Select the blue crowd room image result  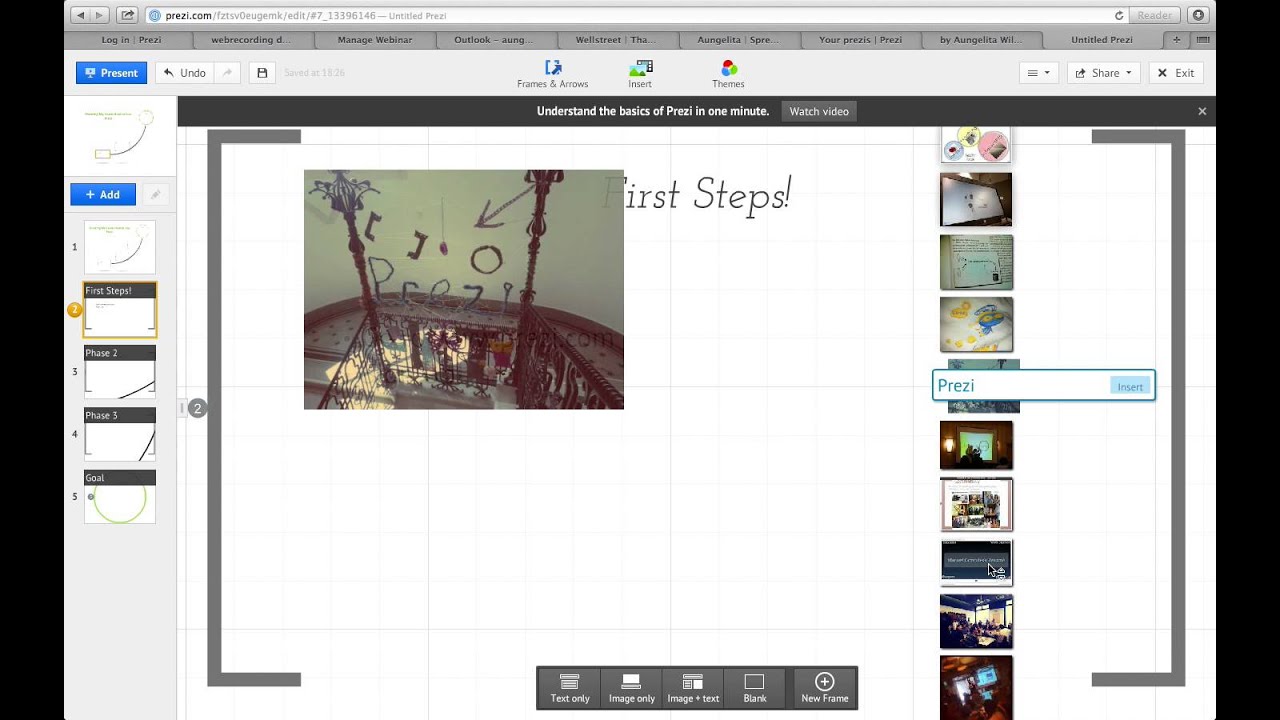[976, 621]
